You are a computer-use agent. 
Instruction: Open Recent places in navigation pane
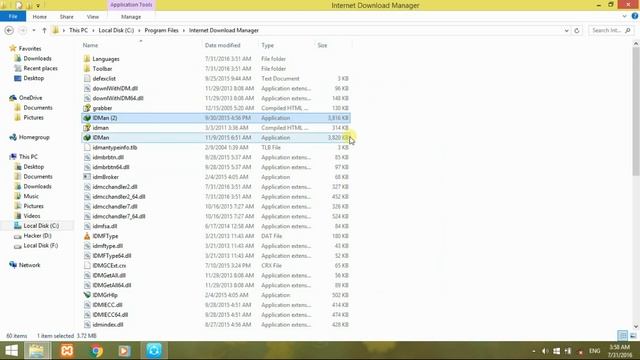point(40,68)
